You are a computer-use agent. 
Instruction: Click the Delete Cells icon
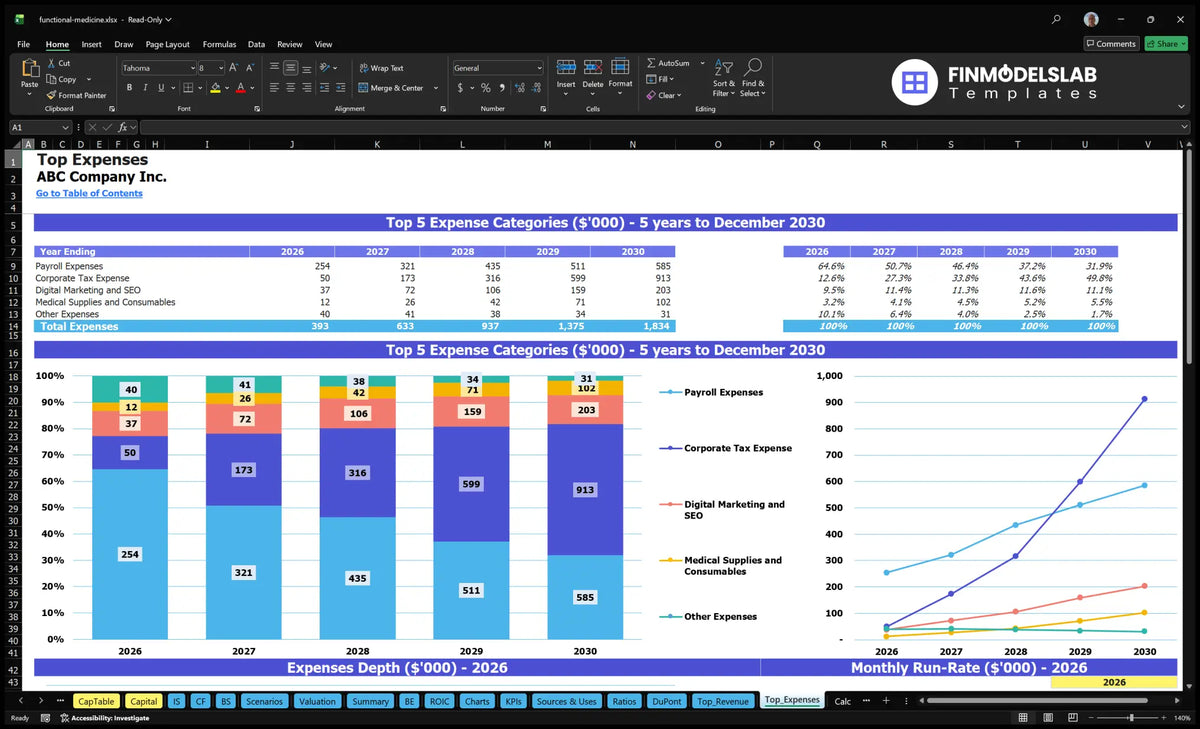pos(593,67)
